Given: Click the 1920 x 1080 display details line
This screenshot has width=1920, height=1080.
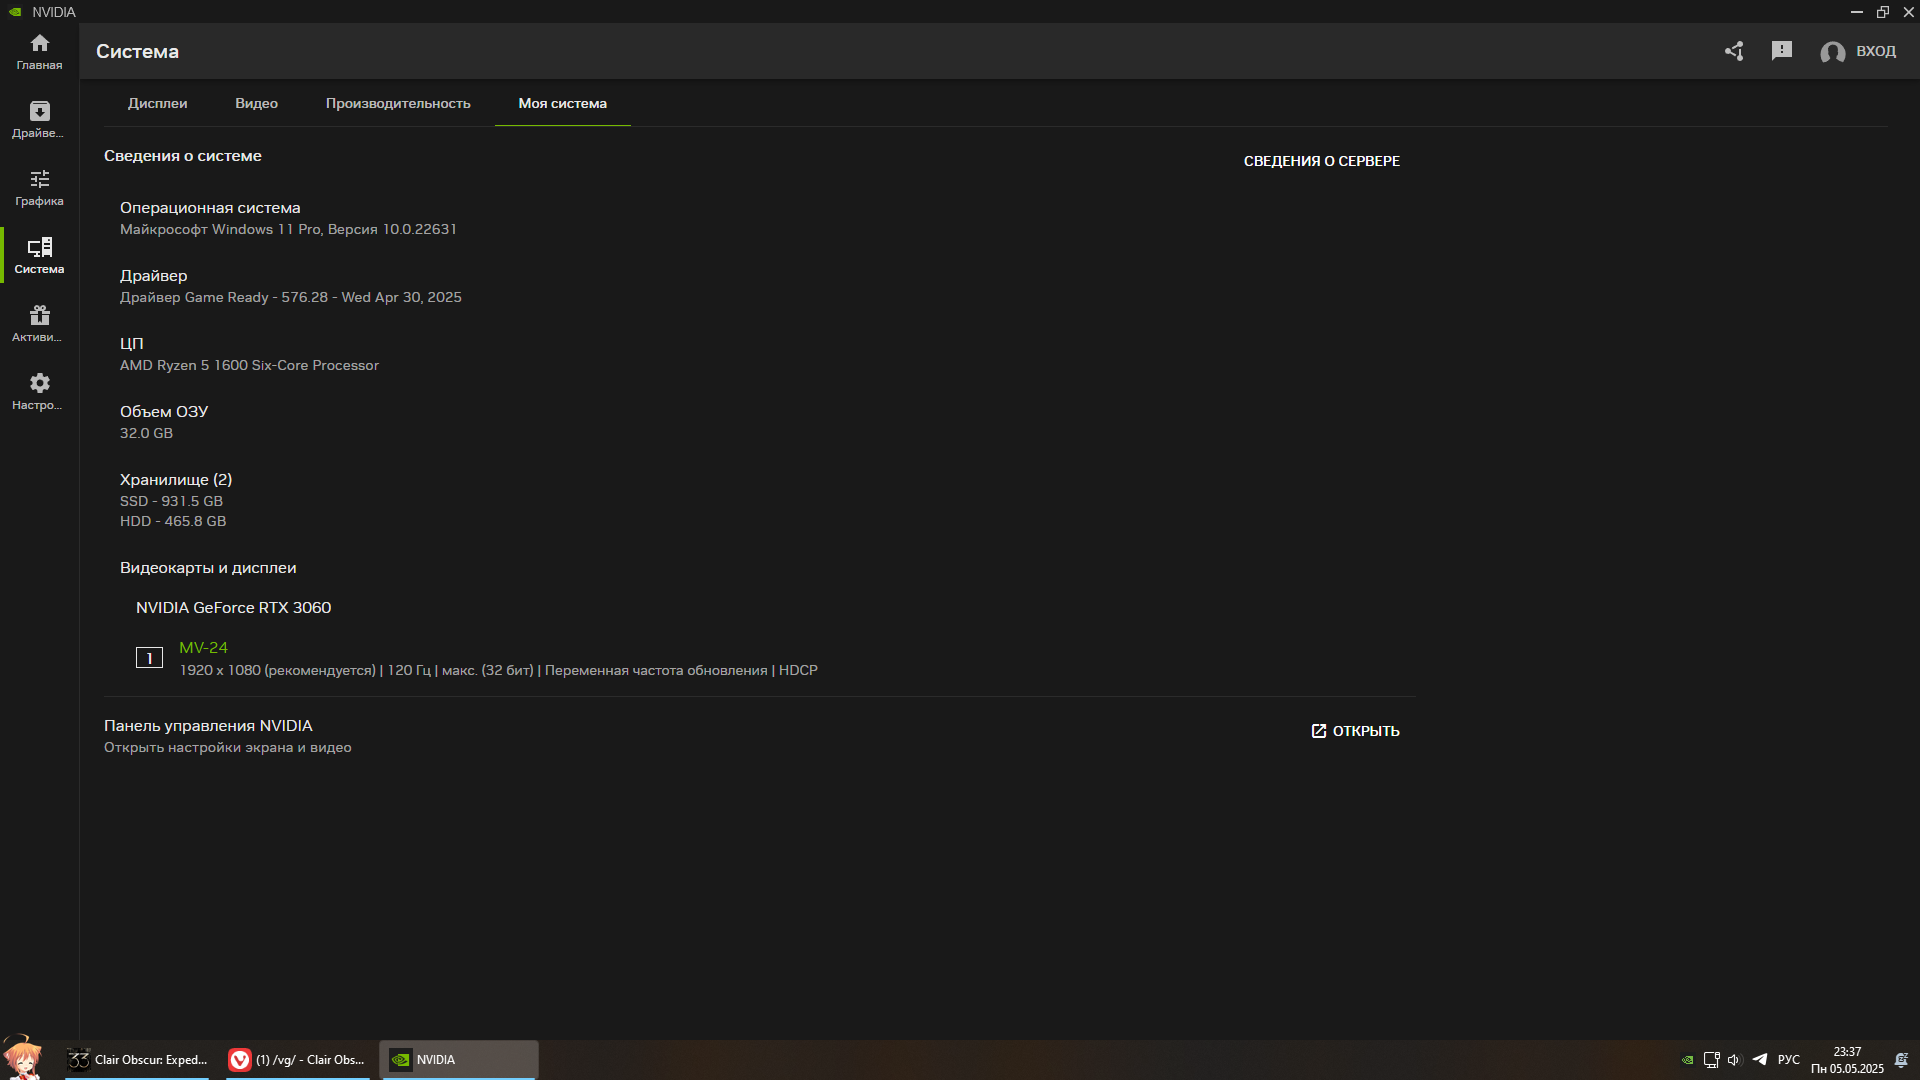Looking at the screenshot, I should [498, 670].
